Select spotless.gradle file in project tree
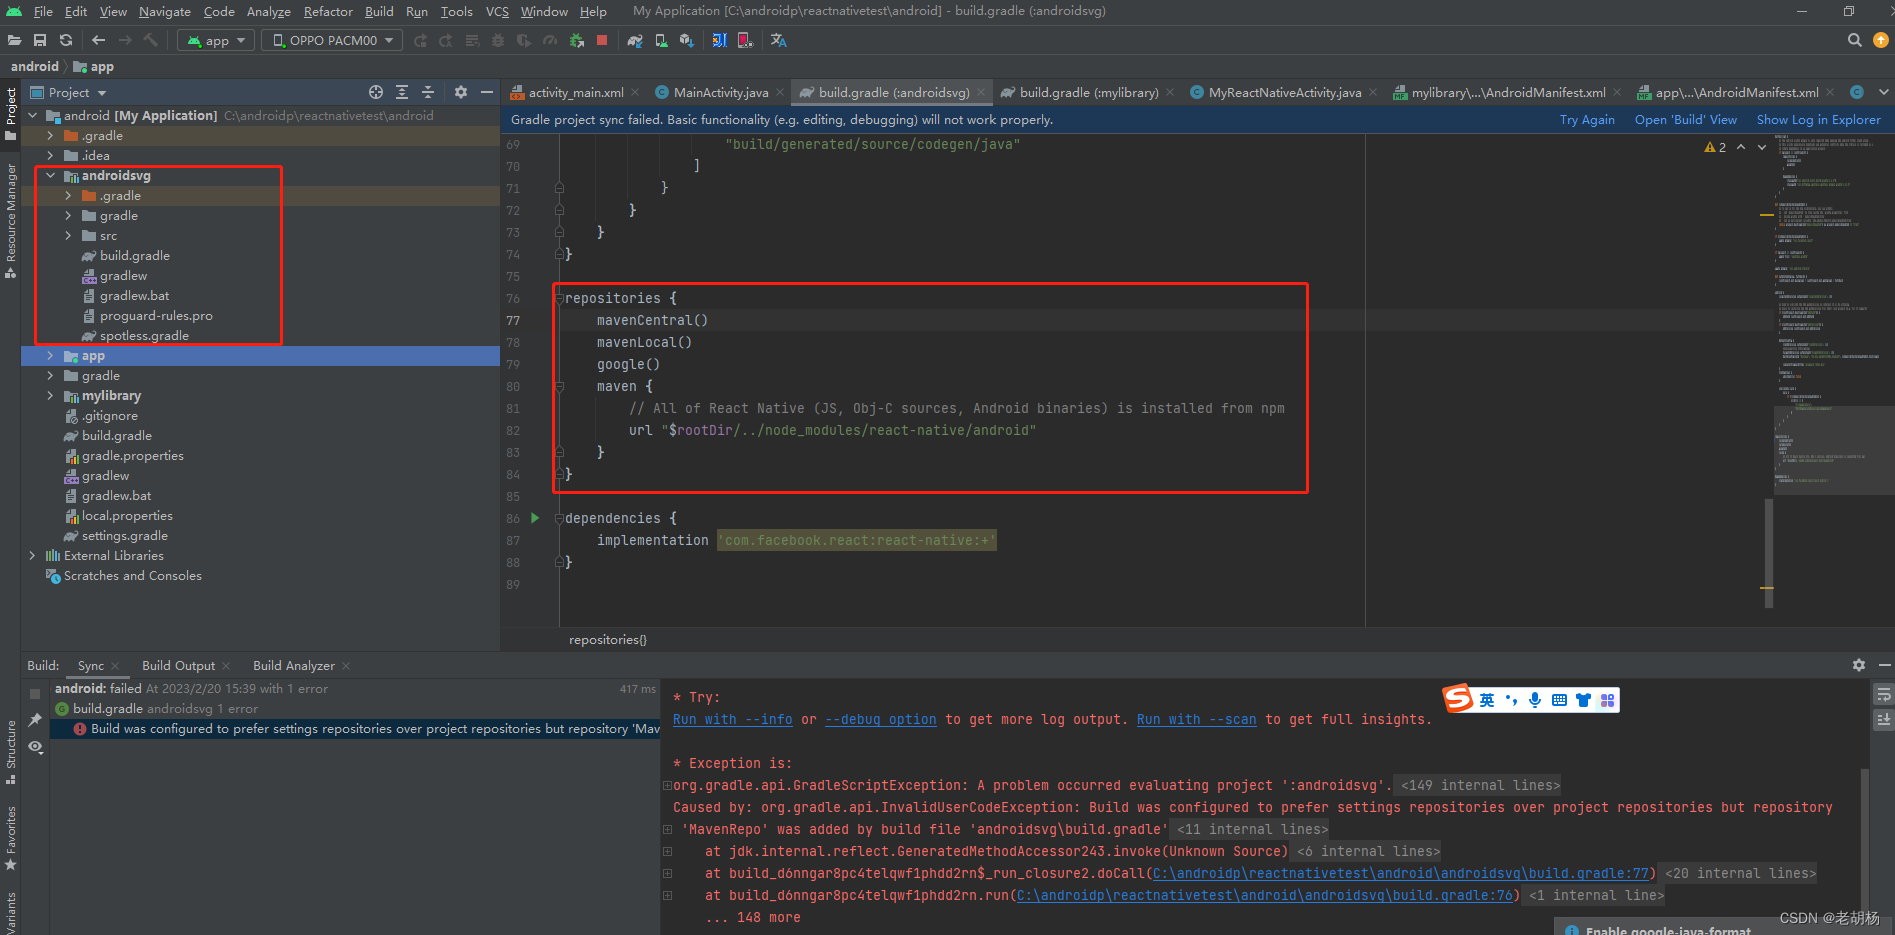Image resolution: width=1895 pixels, height=935 pixels. click(x=144, y=335)
